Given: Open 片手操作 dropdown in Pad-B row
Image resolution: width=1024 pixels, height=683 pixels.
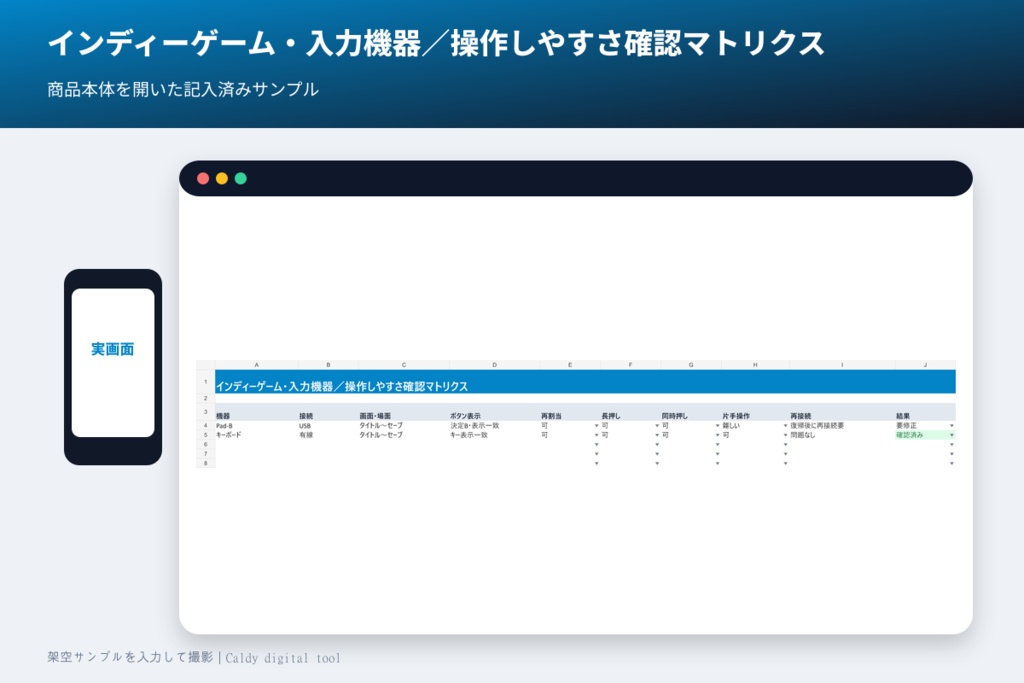Looking at the screenshot, I should tap(786, 426).
